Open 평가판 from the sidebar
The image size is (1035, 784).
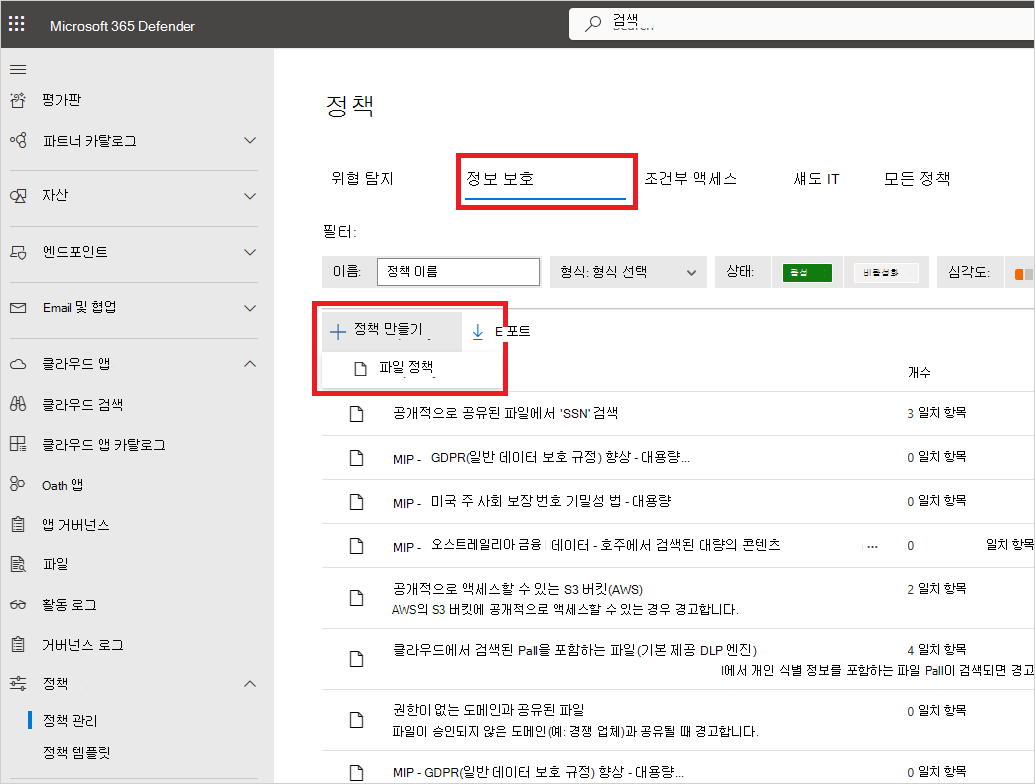[61, 100]
